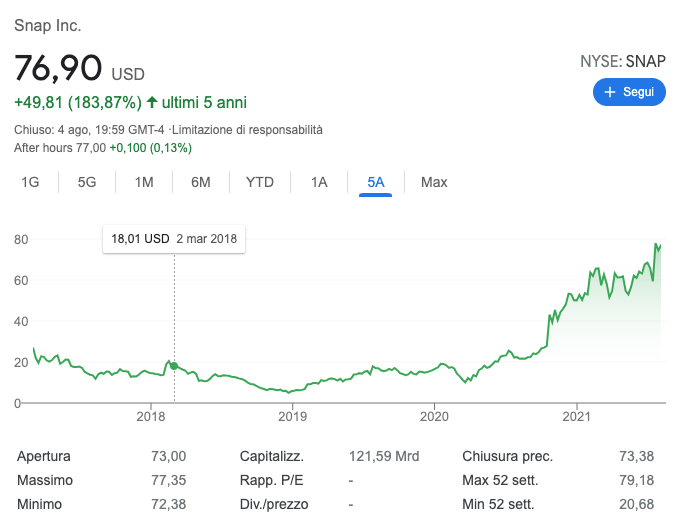The height and width of the screenshot is (530, 679).
Task: Click the 76,90 current price
Action: coord(58,68)
